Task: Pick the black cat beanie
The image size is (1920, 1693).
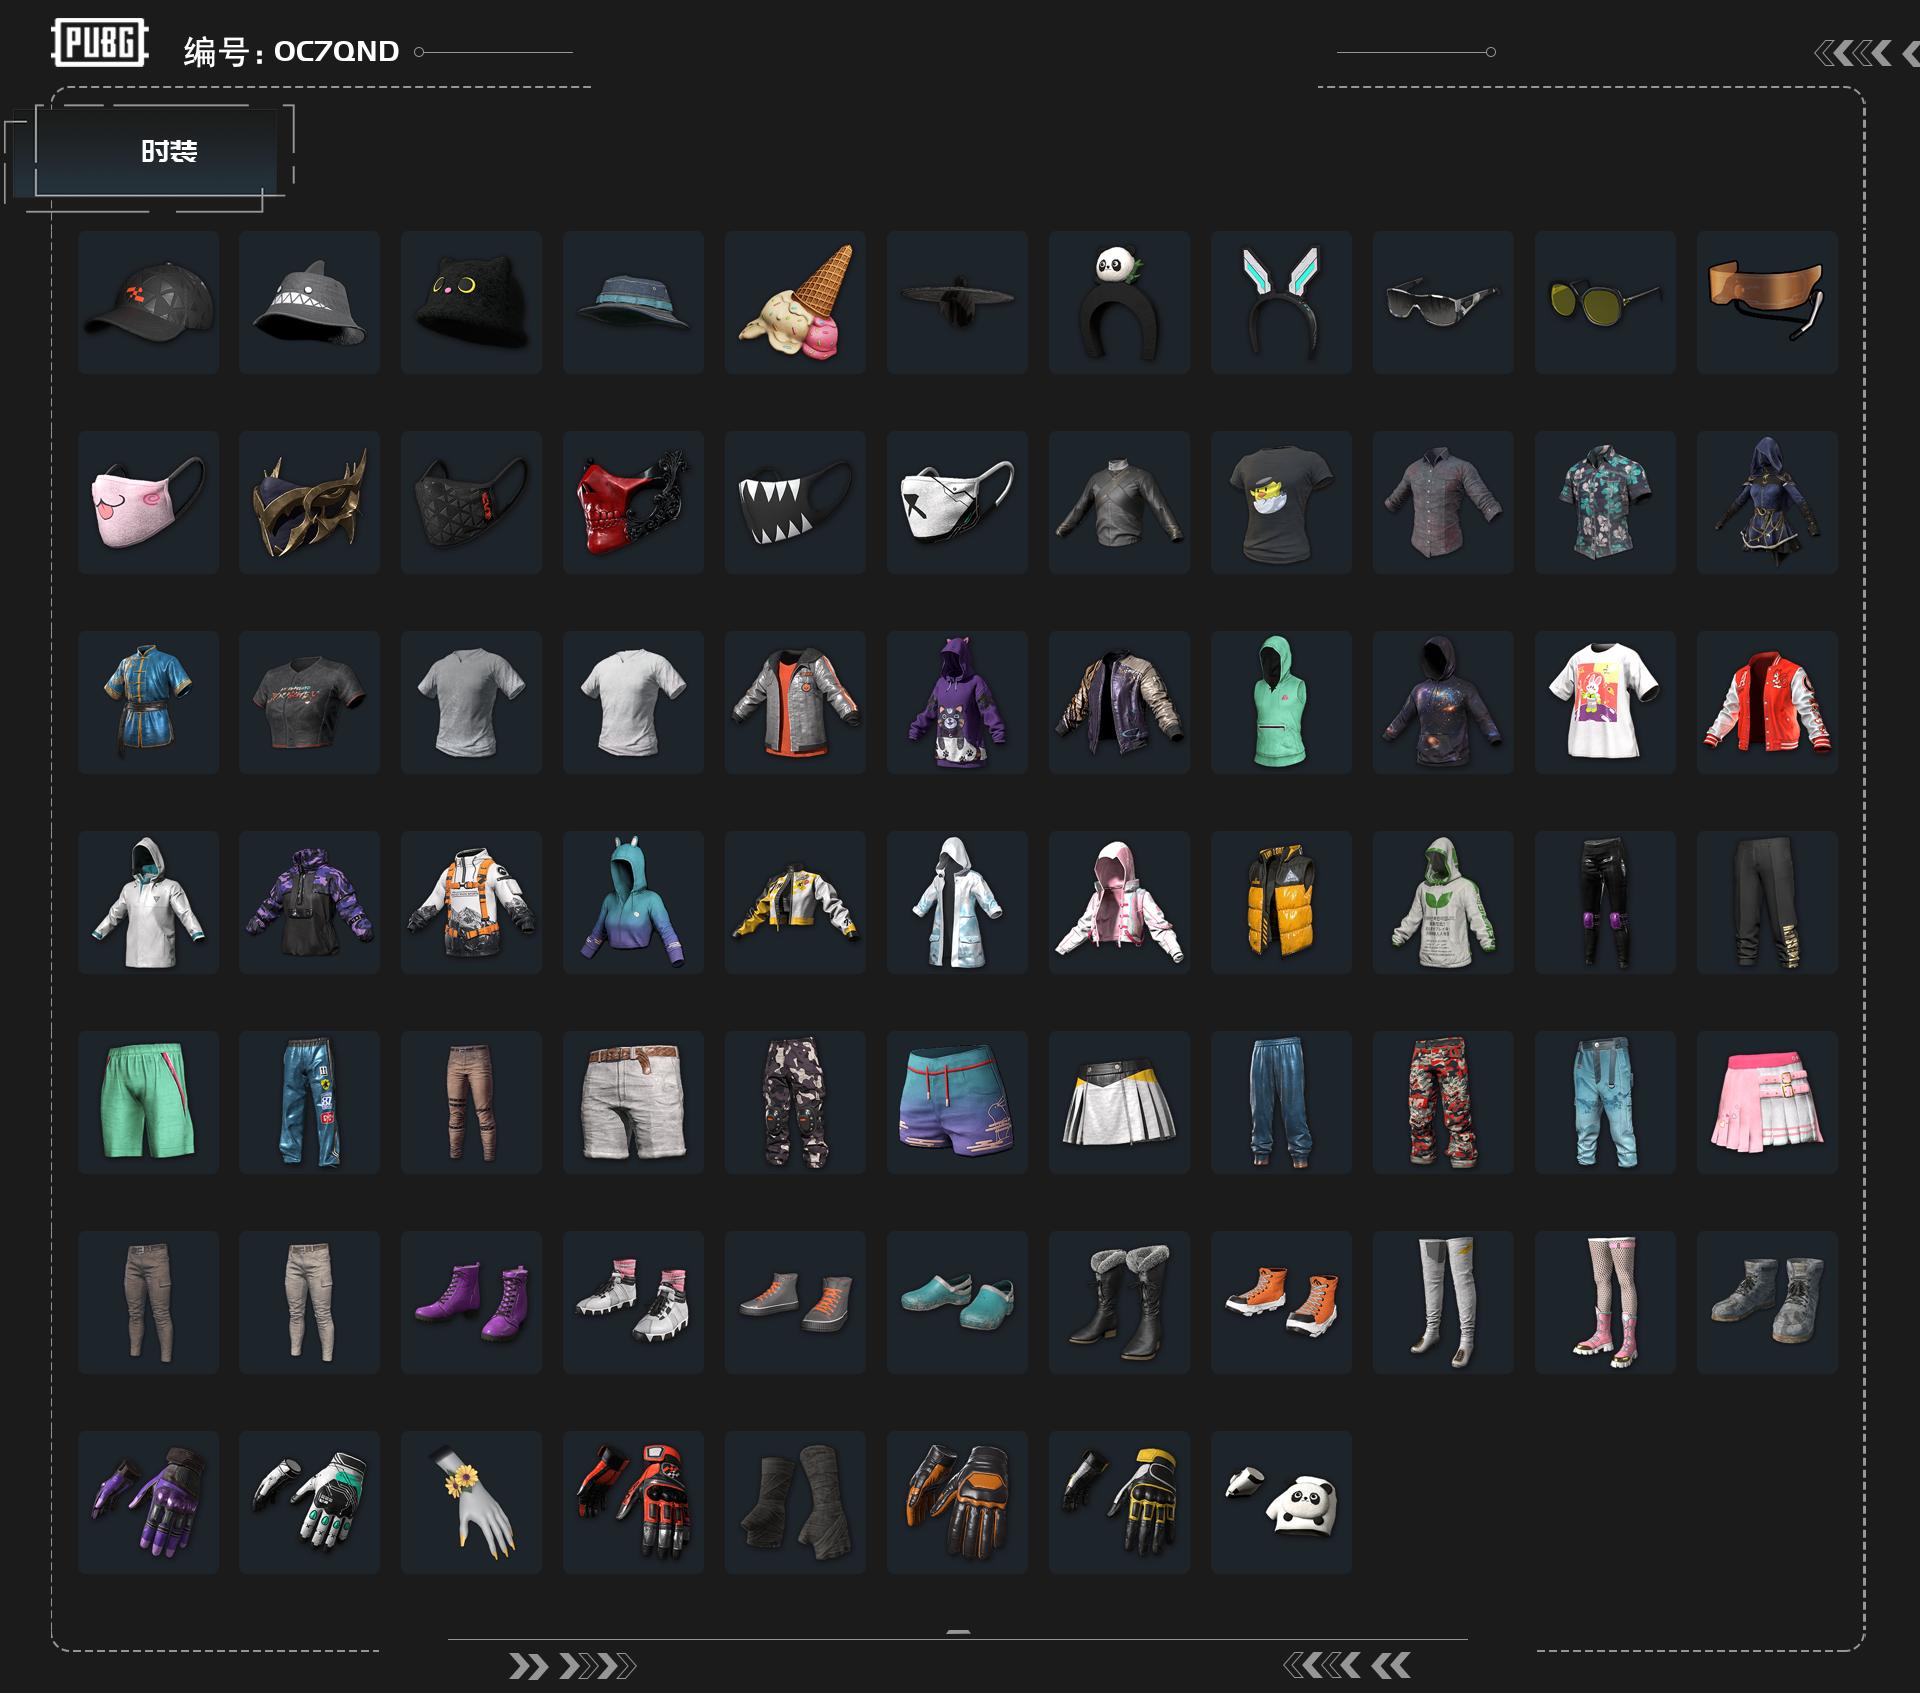Action: [471, 302]
